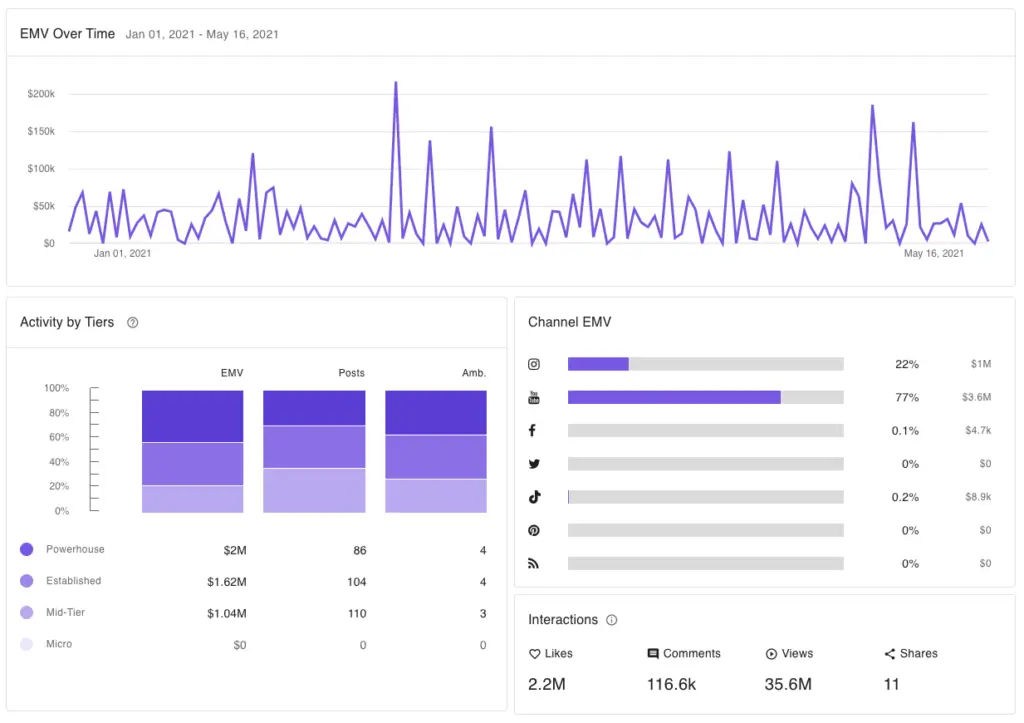Image resolution: width=1024 pixels, height=723 pixels.
Task: Click the Instagram channel icon
Action: point(534,364)
